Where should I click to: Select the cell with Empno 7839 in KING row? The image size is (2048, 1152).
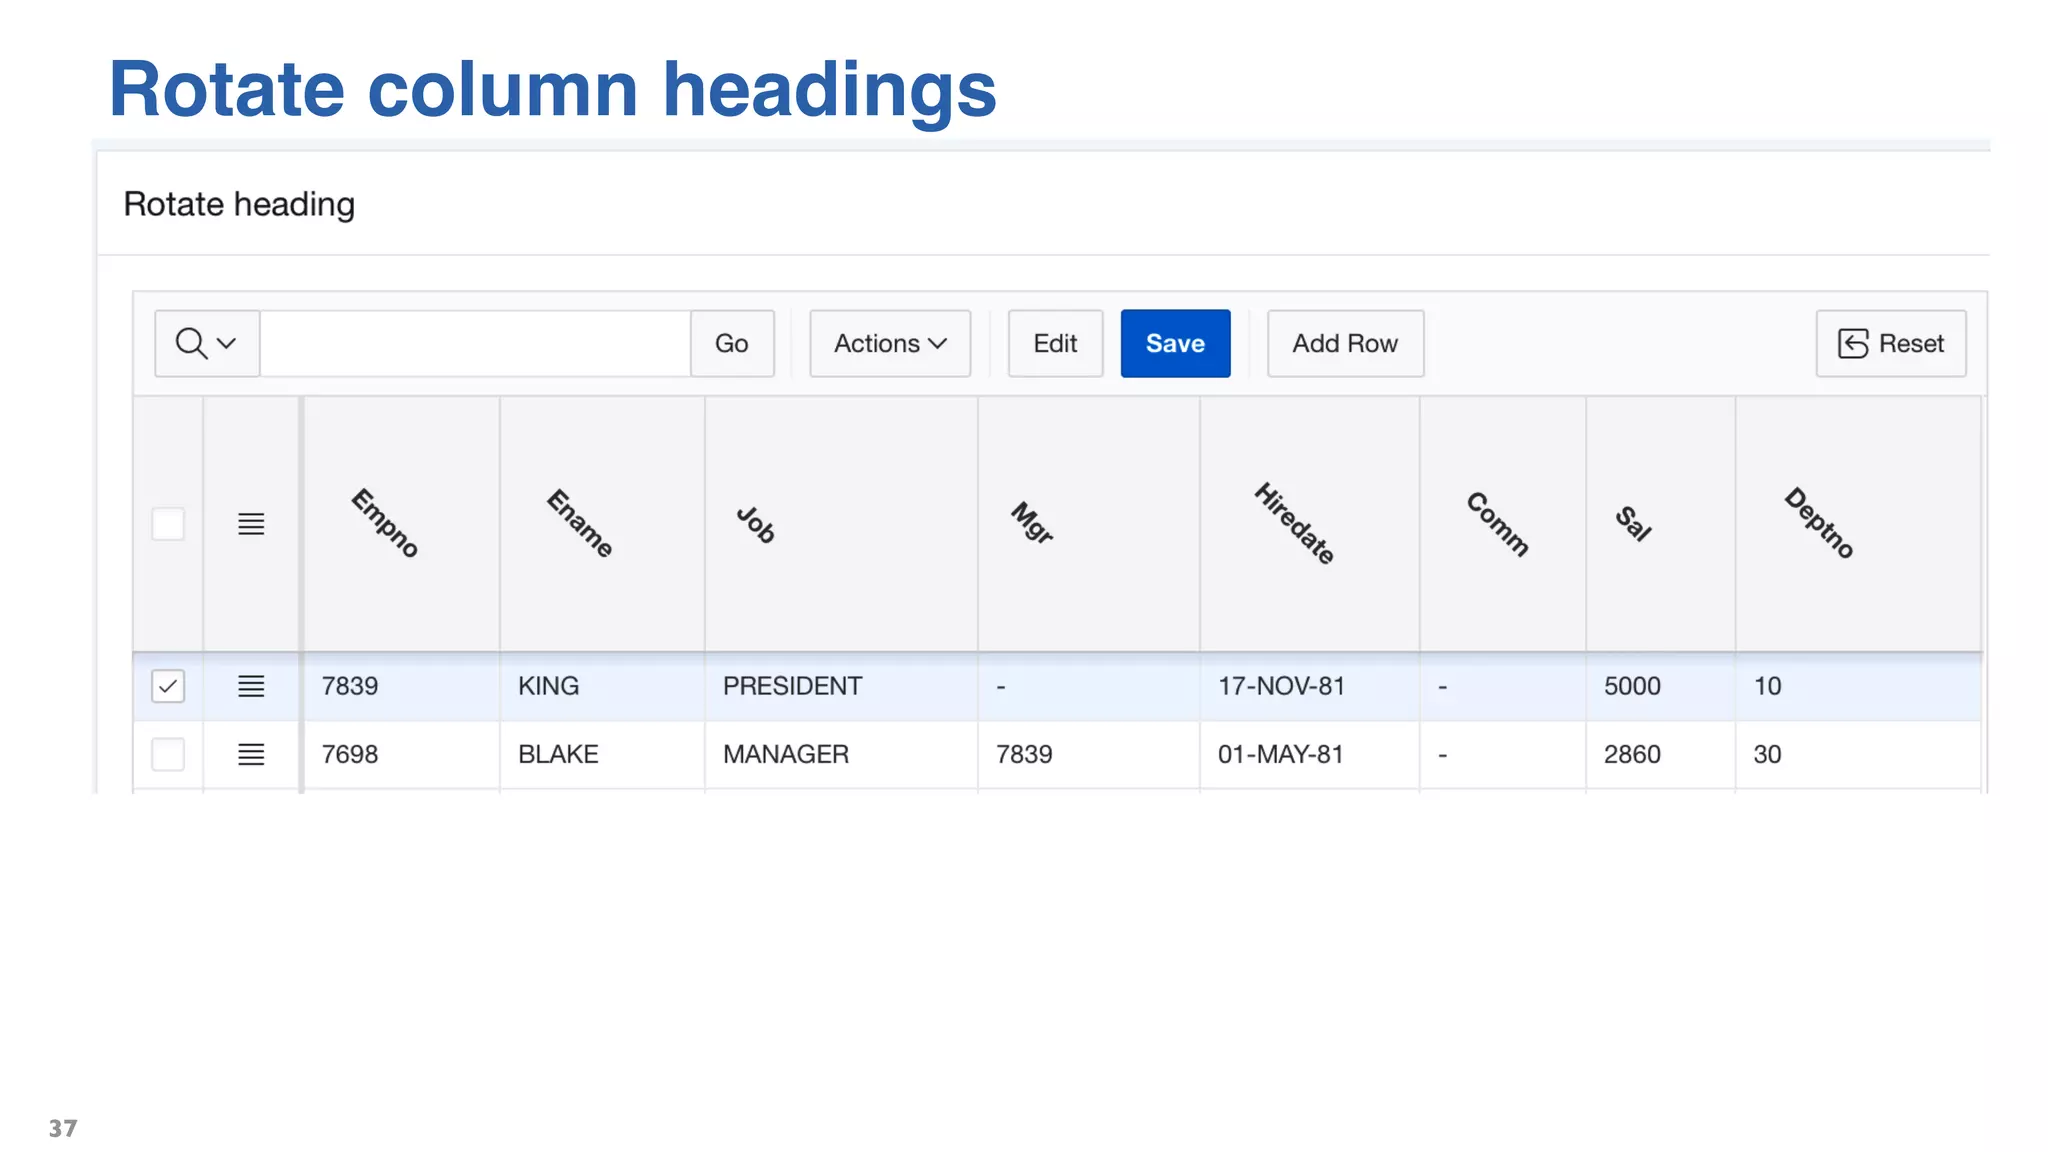pos(401,686)
